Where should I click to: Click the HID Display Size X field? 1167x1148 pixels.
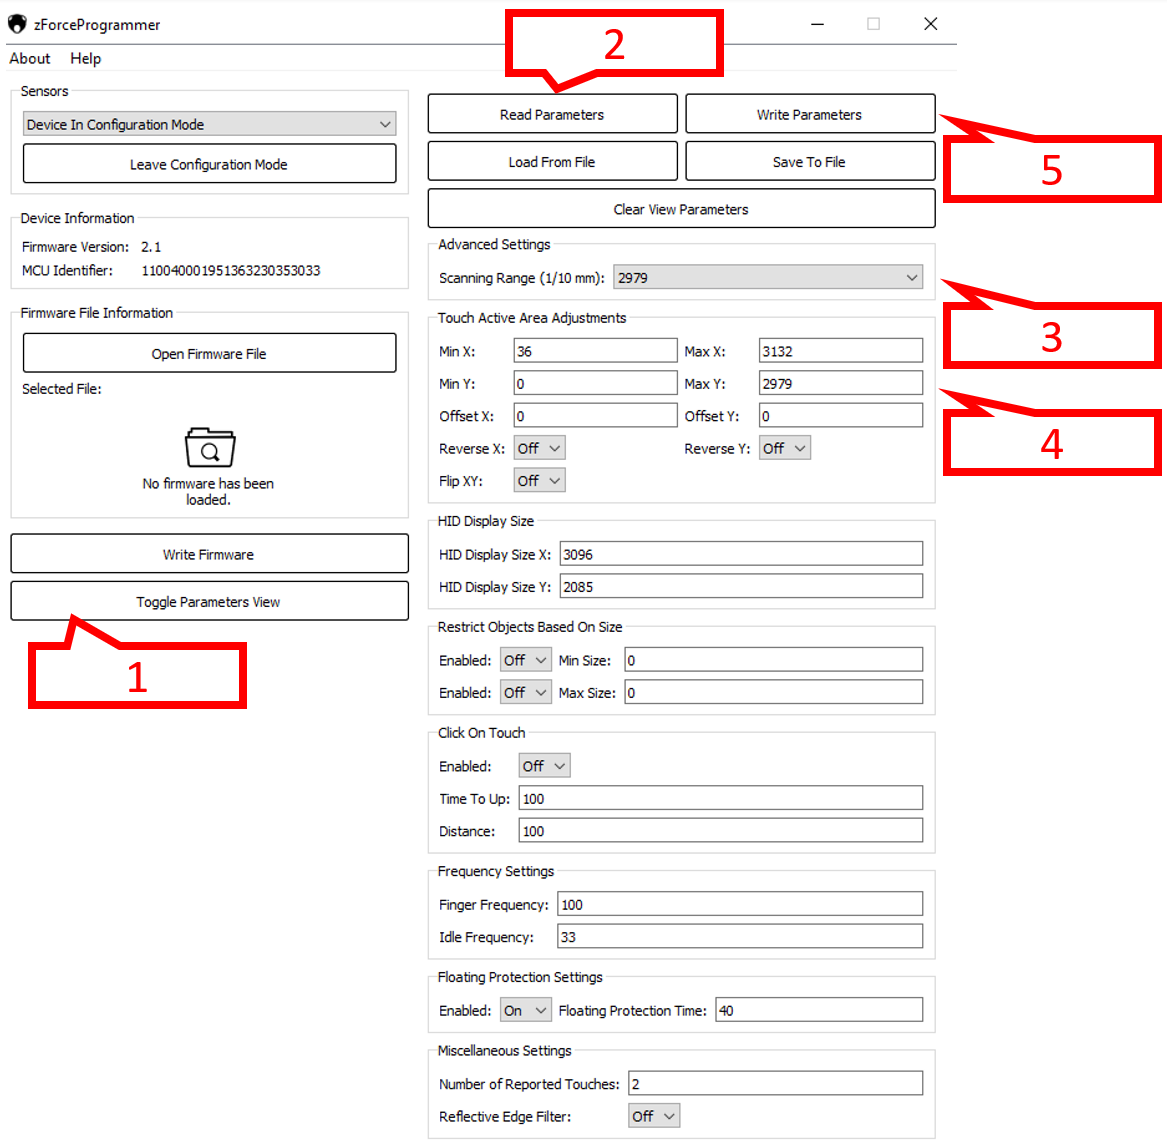[740, 554]
